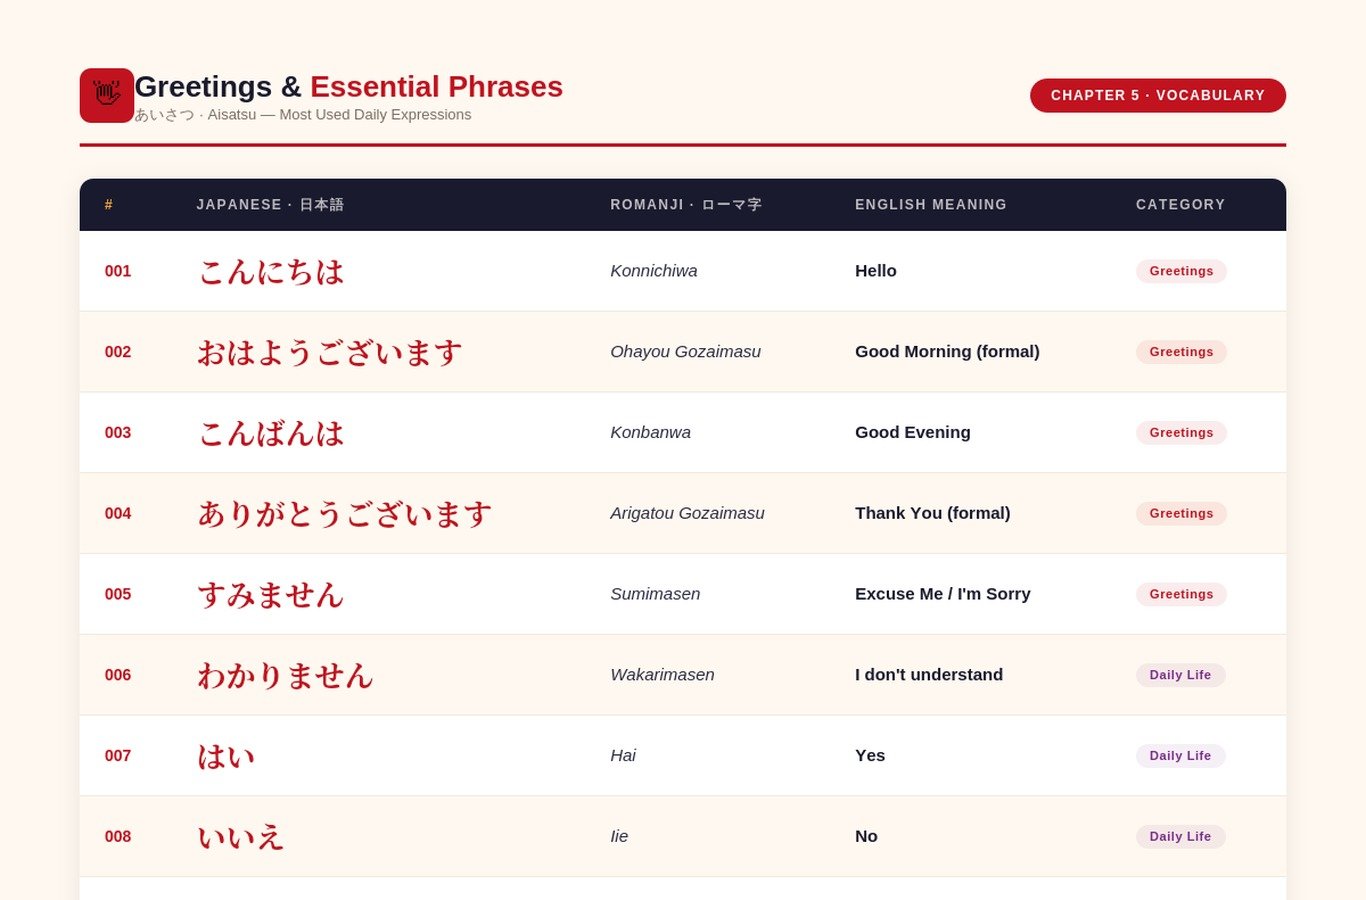Screen dimensions: 1366x900
Task: Click the Greetings & Essential Phrases title
Action: [x=348, y=87]
